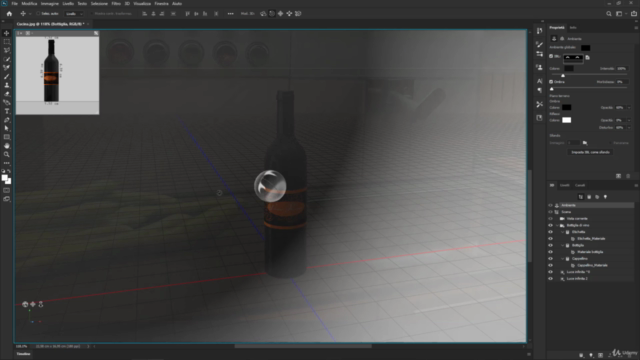Filter 3D panel by lights
The height and width of the screenshot is (360, 640).
(605, 197)
